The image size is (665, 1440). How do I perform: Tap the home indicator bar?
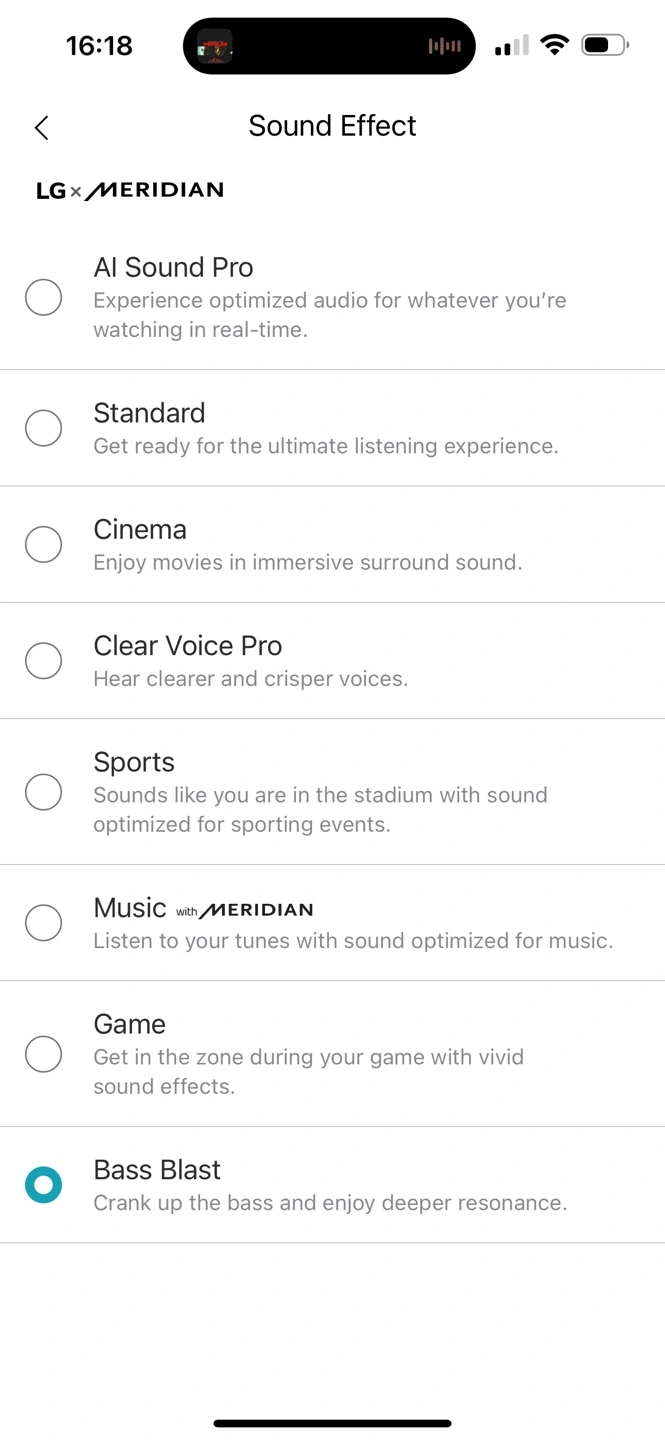[332, 1423]
